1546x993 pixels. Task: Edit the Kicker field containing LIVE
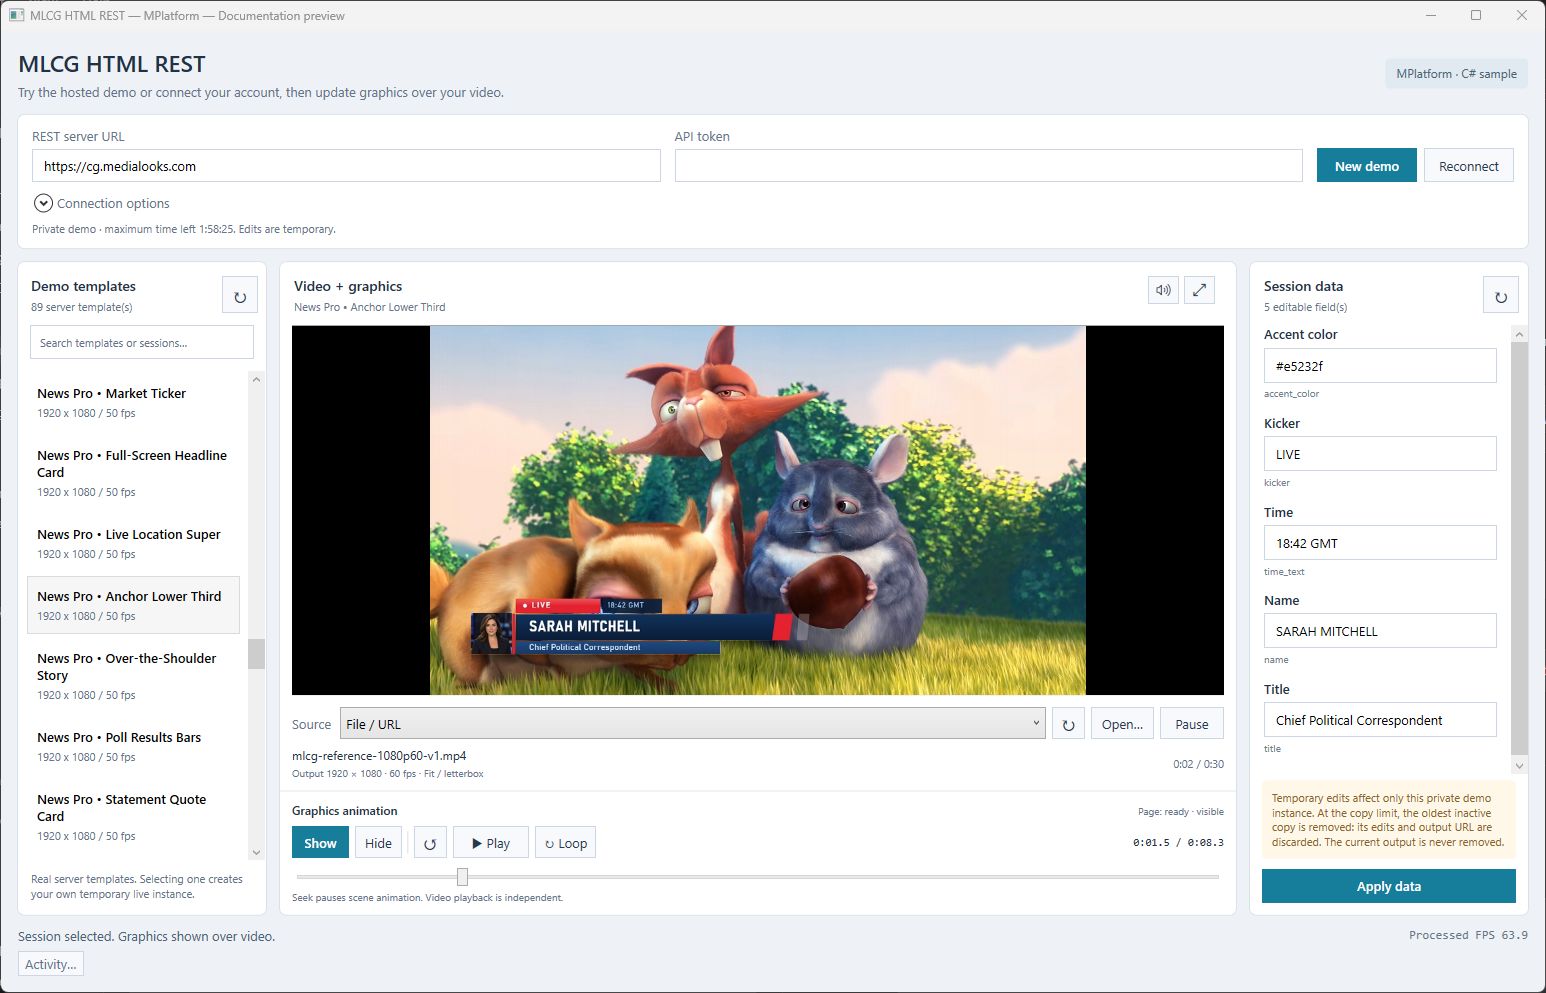(x=1380, y=454)
